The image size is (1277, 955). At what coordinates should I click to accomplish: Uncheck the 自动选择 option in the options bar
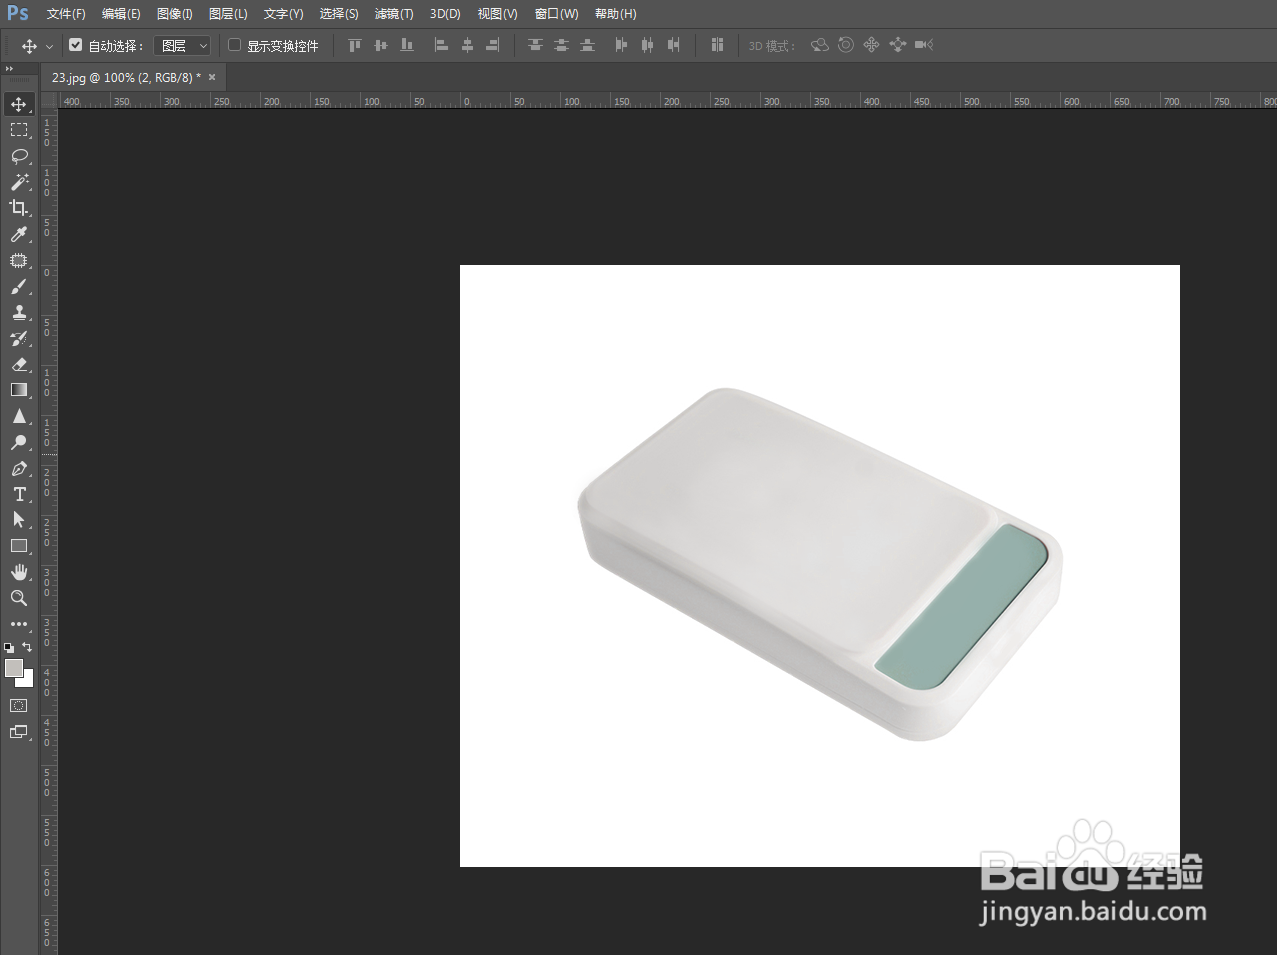click(x=76, y=44)
